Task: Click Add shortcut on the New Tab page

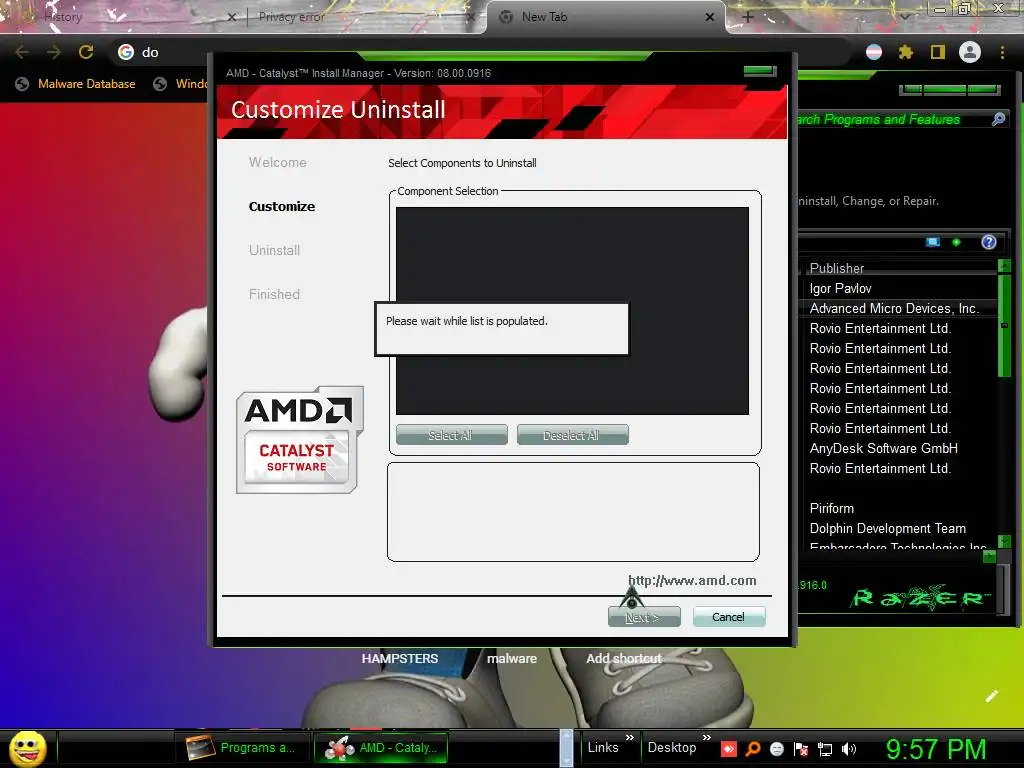Action: [x=624, y=658]
